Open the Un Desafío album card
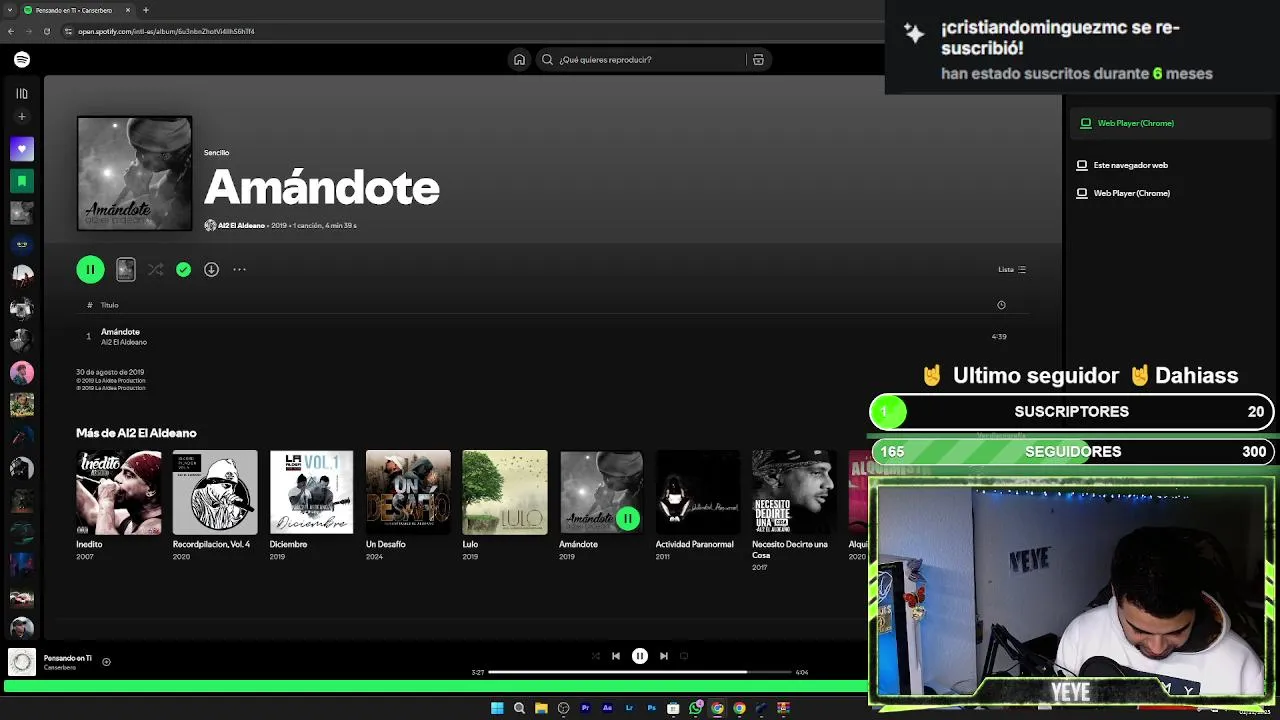This screenshot has width=1280, height=720. (408, 505)
